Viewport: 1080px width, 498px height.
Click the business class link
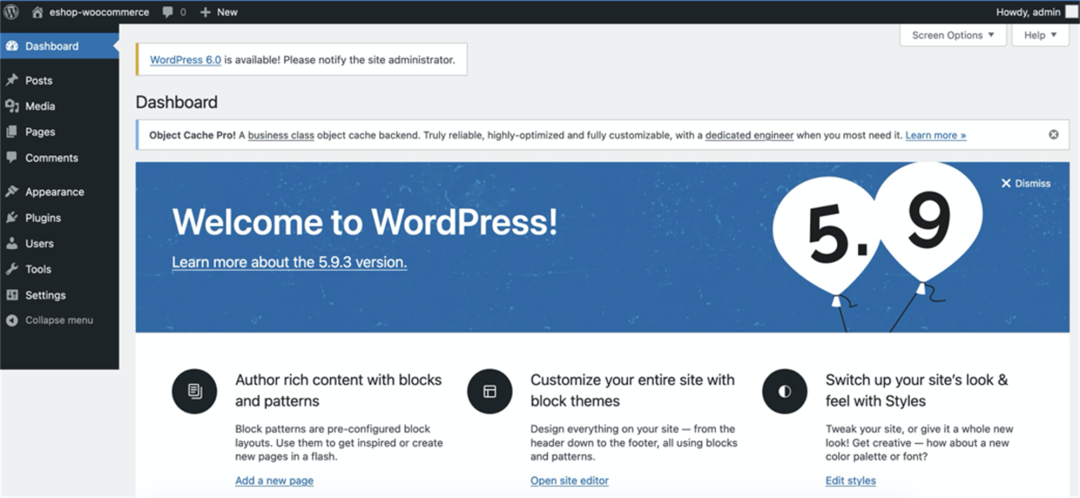281,136
